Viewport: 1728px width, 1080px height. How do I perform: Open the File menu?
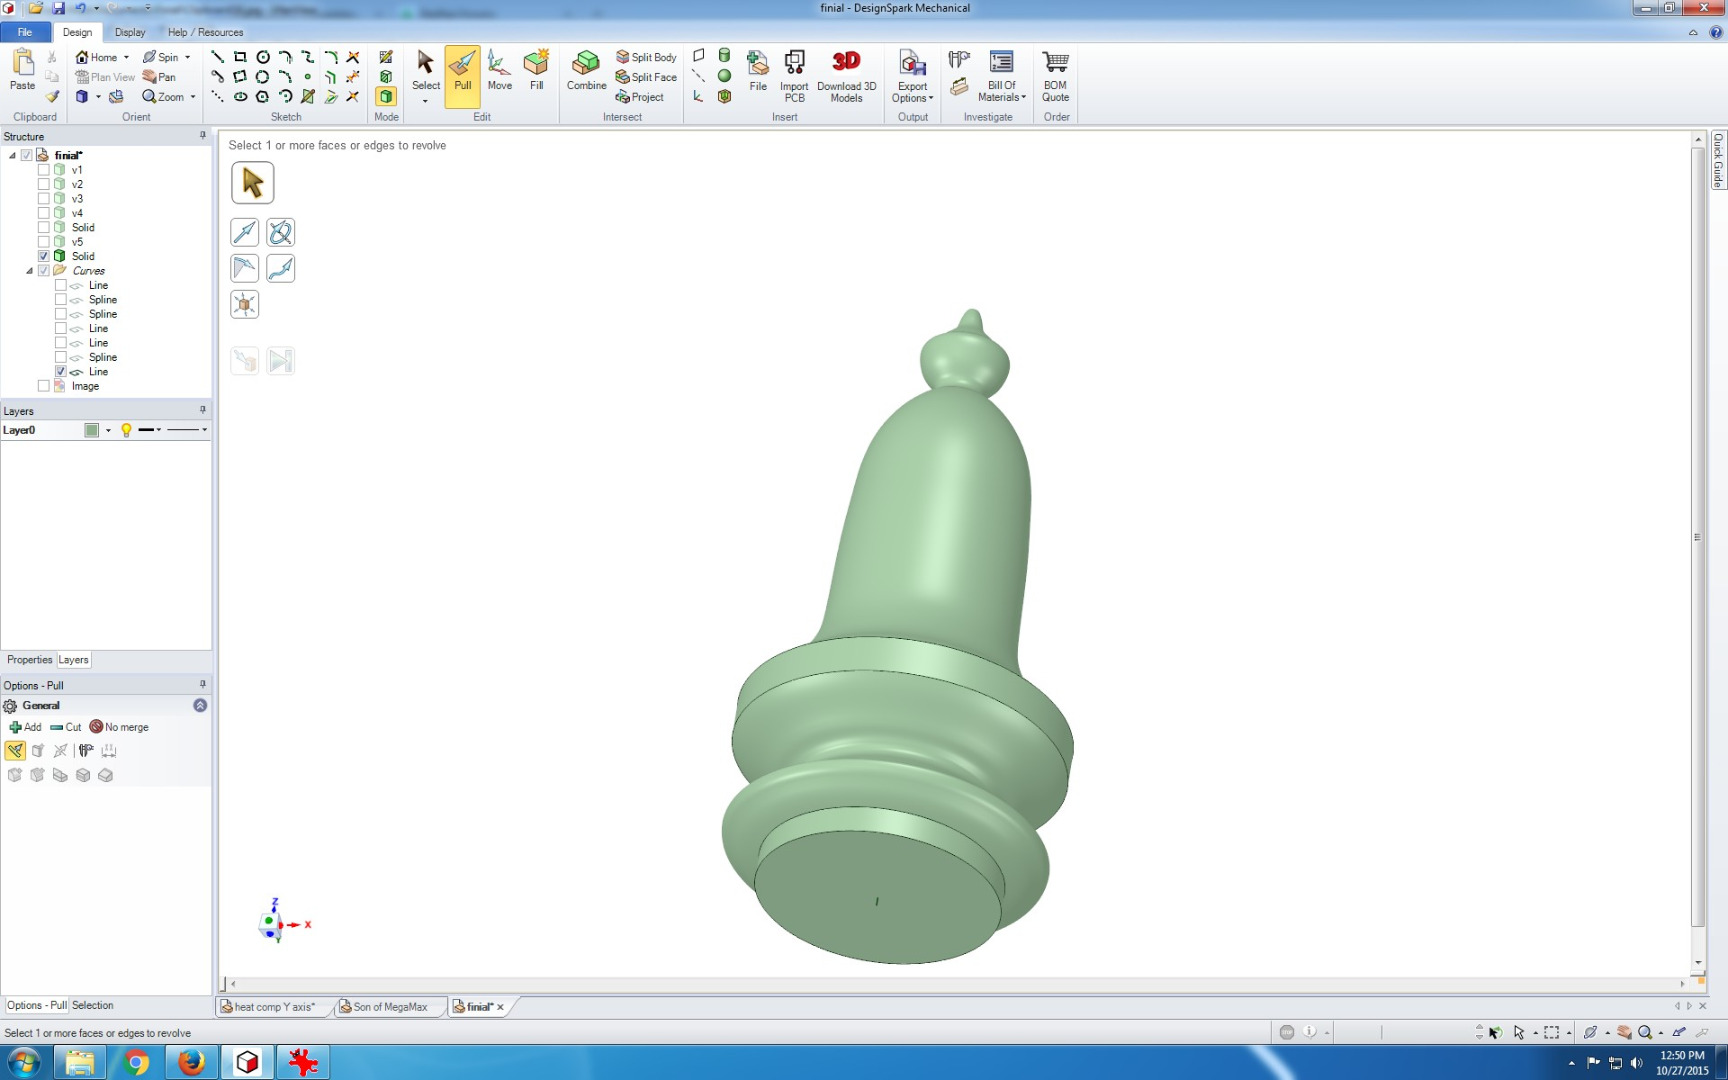click(x=25, y=32)
